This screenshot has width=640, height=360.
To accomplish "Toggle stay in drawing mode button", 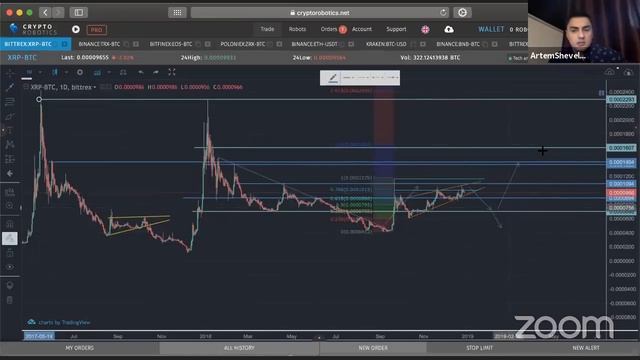I will click(x=10, y=238).
